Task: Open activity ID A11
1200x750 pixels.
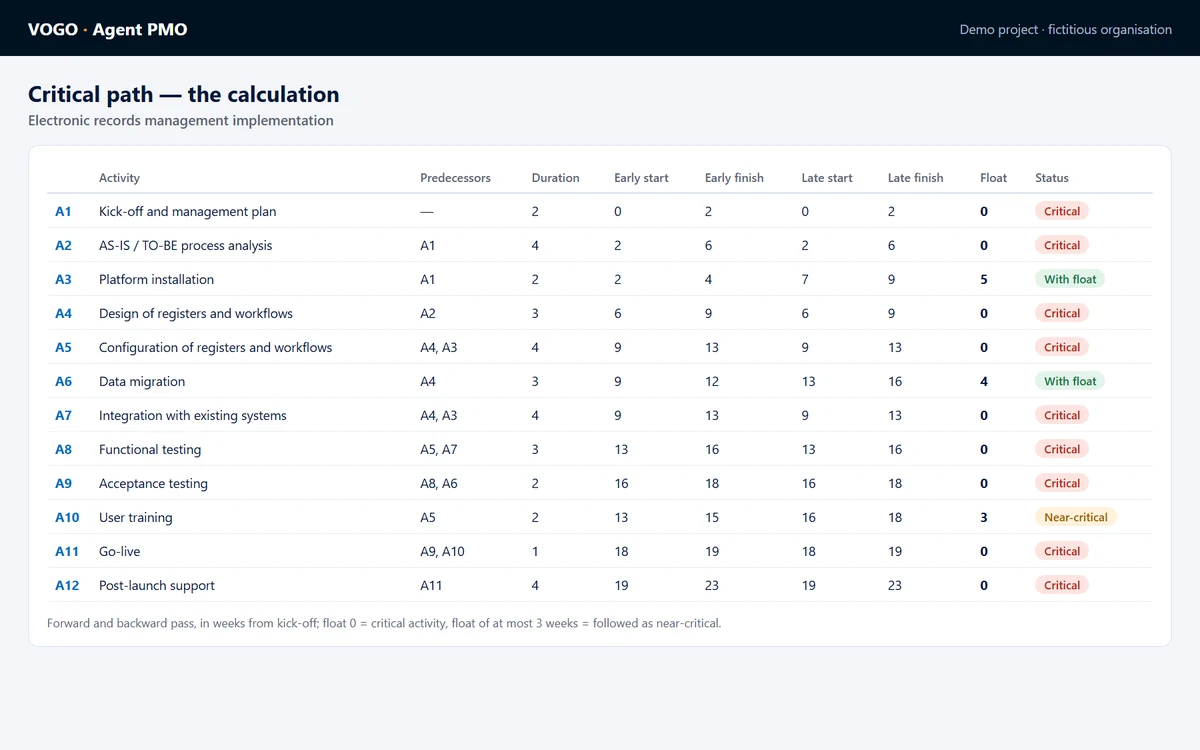Action: click(67, 551)
